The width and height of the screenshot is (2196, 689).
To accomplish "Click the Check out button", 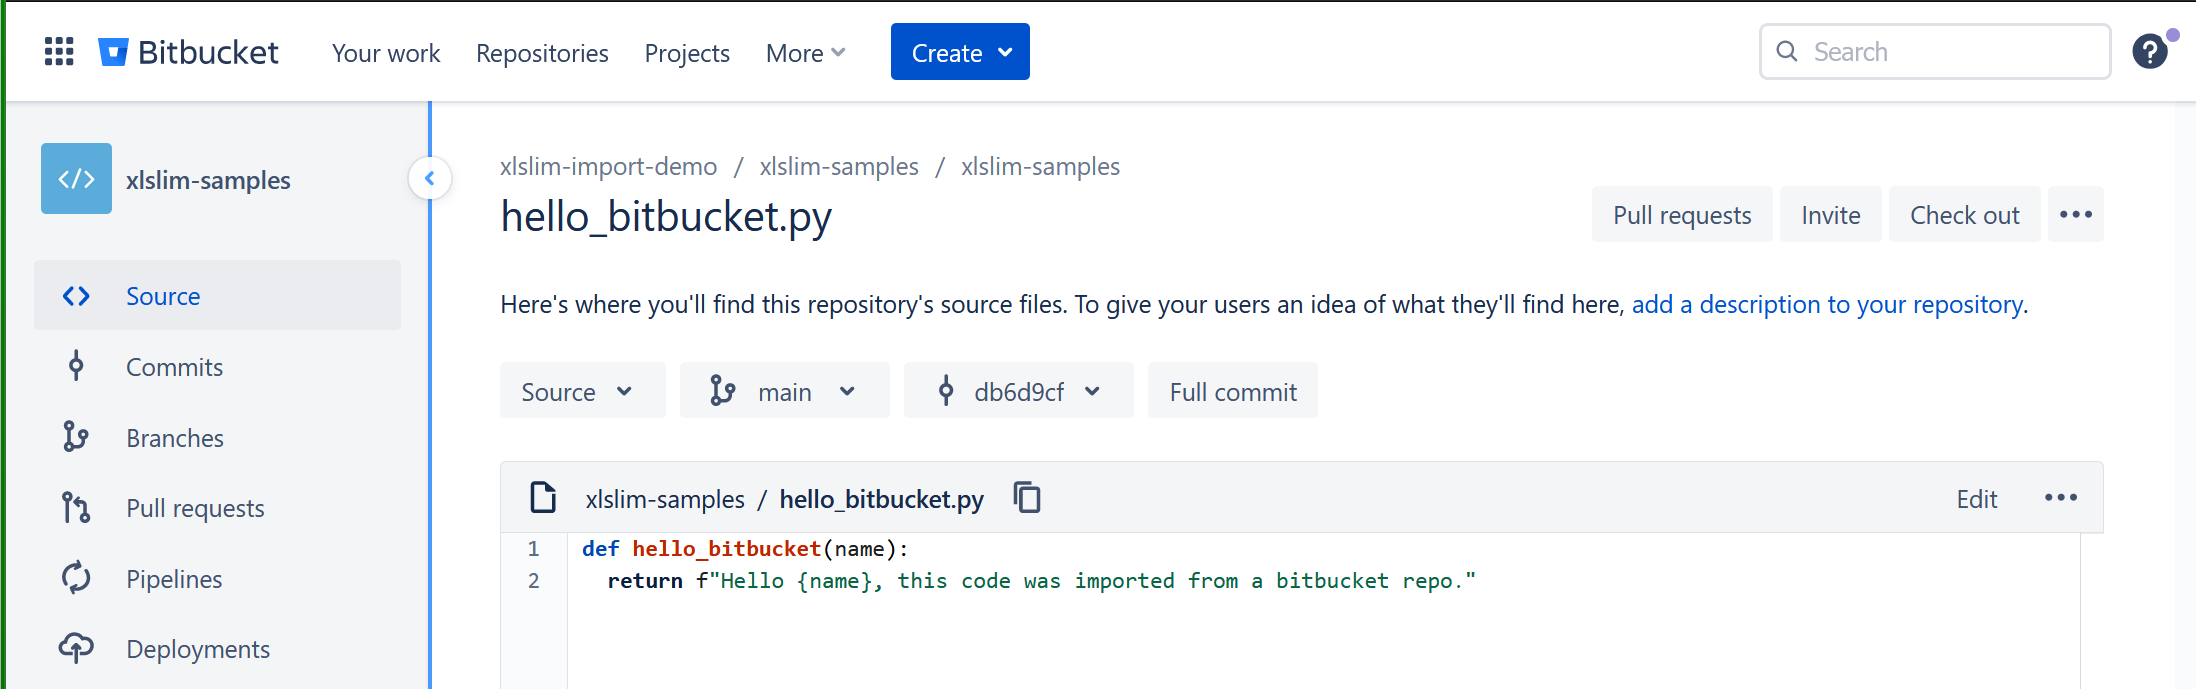I will point(1964,214).
